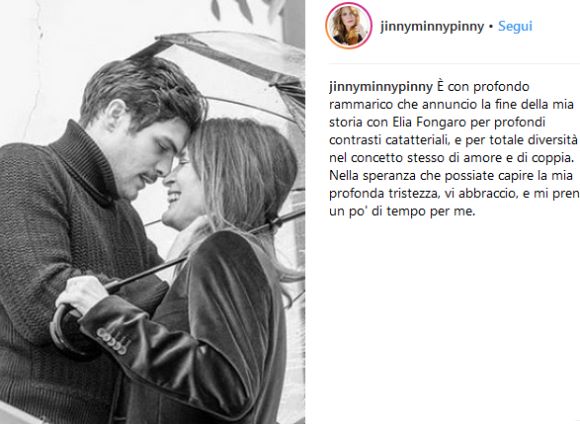This screenshot has height=424, width=580.
Task: Click the velvet jacket sleeve buttons
Action: point(112,341)
